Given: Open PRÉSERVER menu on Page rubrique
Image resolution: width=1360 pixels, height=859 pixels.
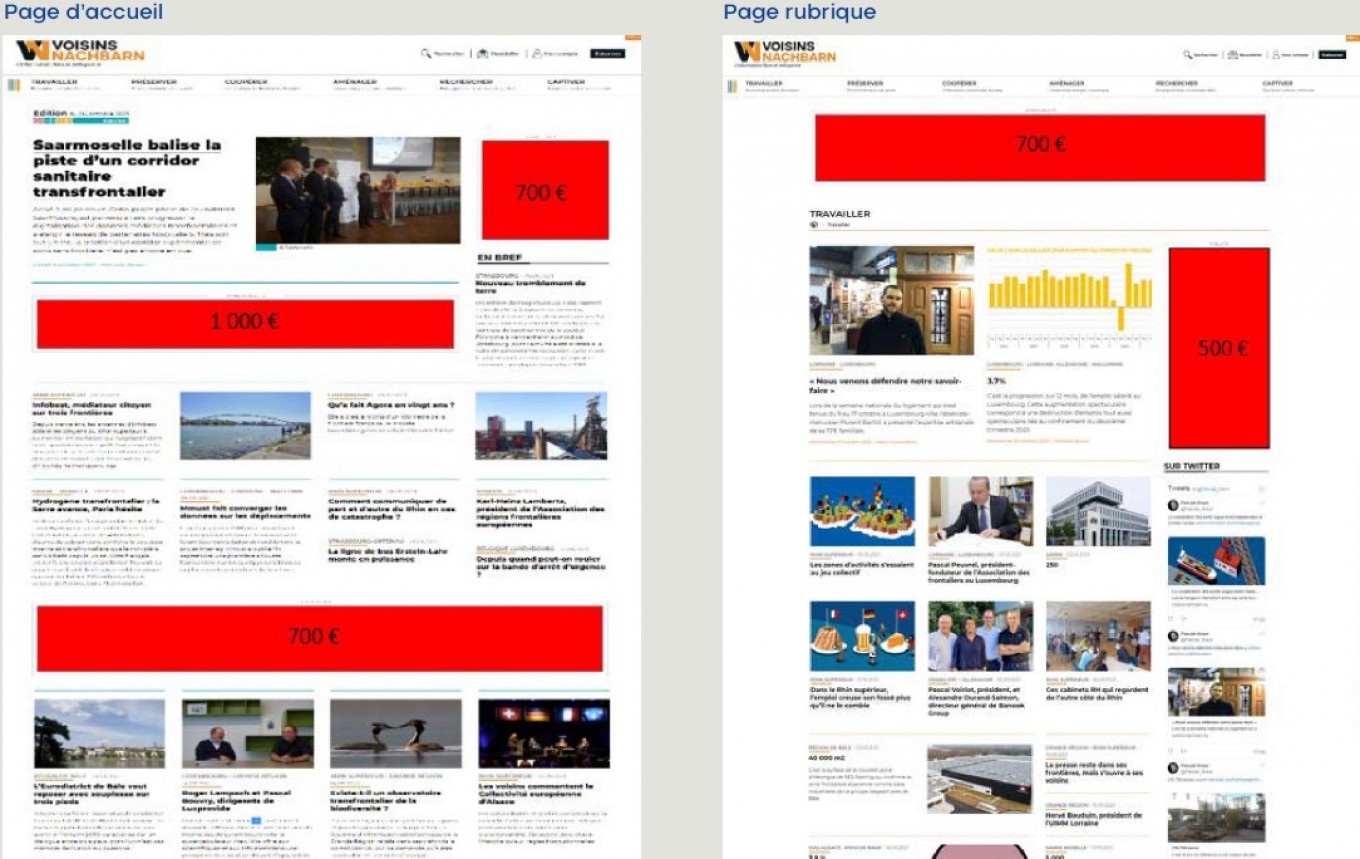Looking at the screenshot, I should click(x=865, y=83).
